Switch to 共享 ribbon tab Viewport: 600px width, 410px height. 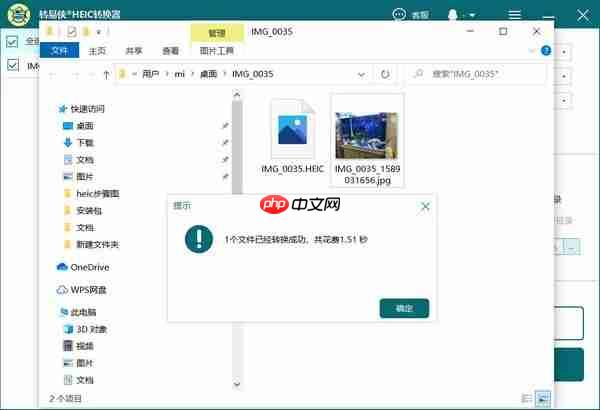click(134, 51)
